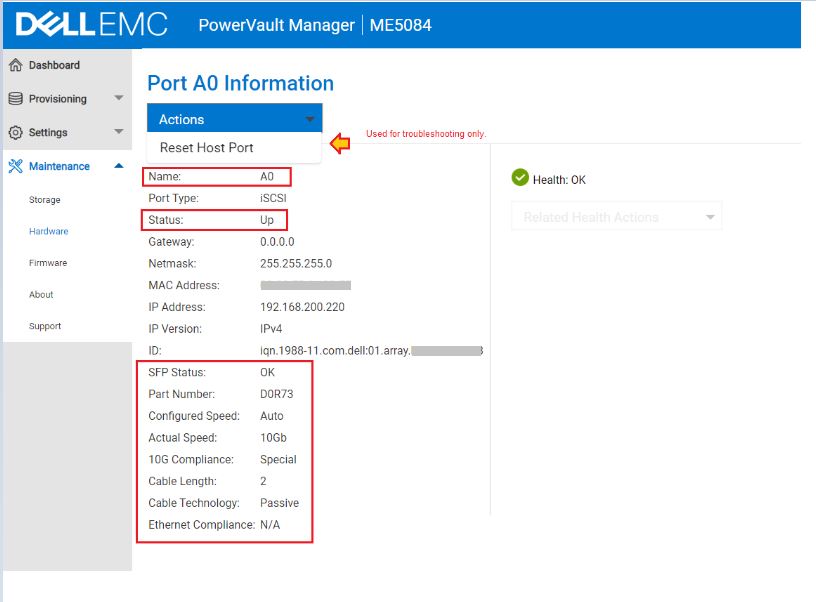Viewport: 816px width, 602px height.
Task: Open the Actions dropdown
Action: tap(234, 119)
